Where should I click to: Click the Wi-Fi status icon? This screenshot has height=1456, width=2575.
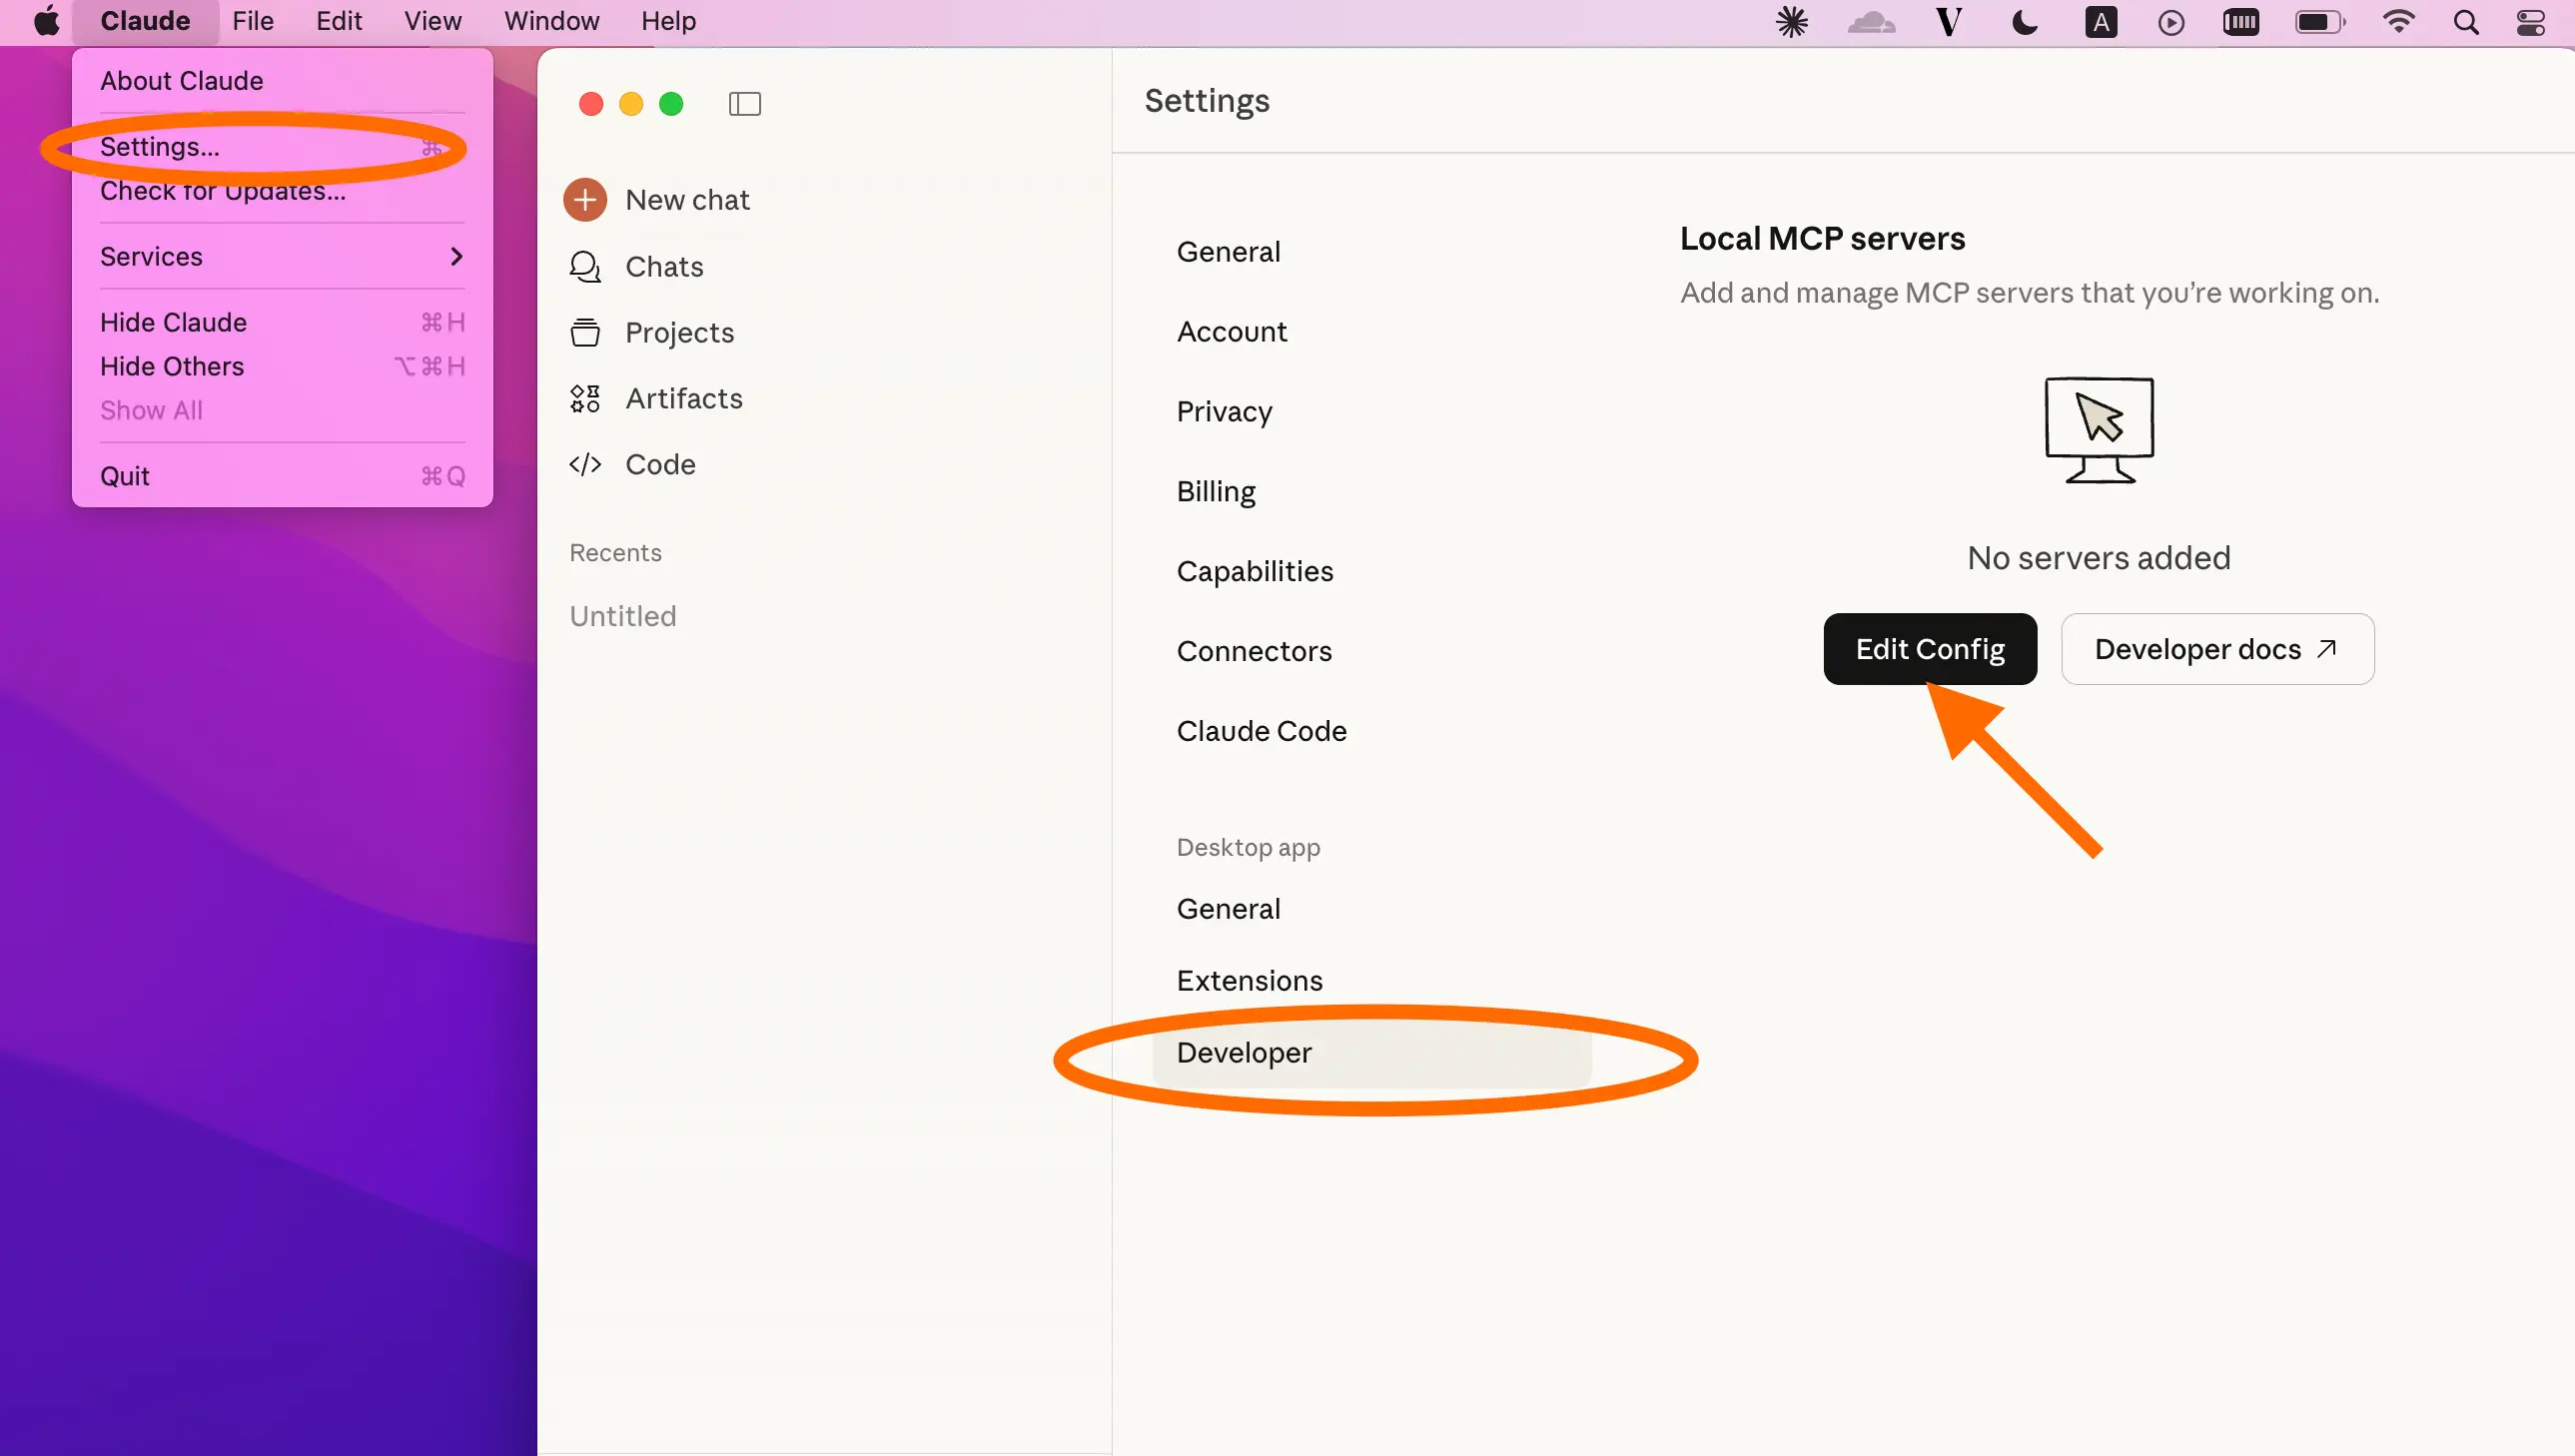tap(2398, 22)
